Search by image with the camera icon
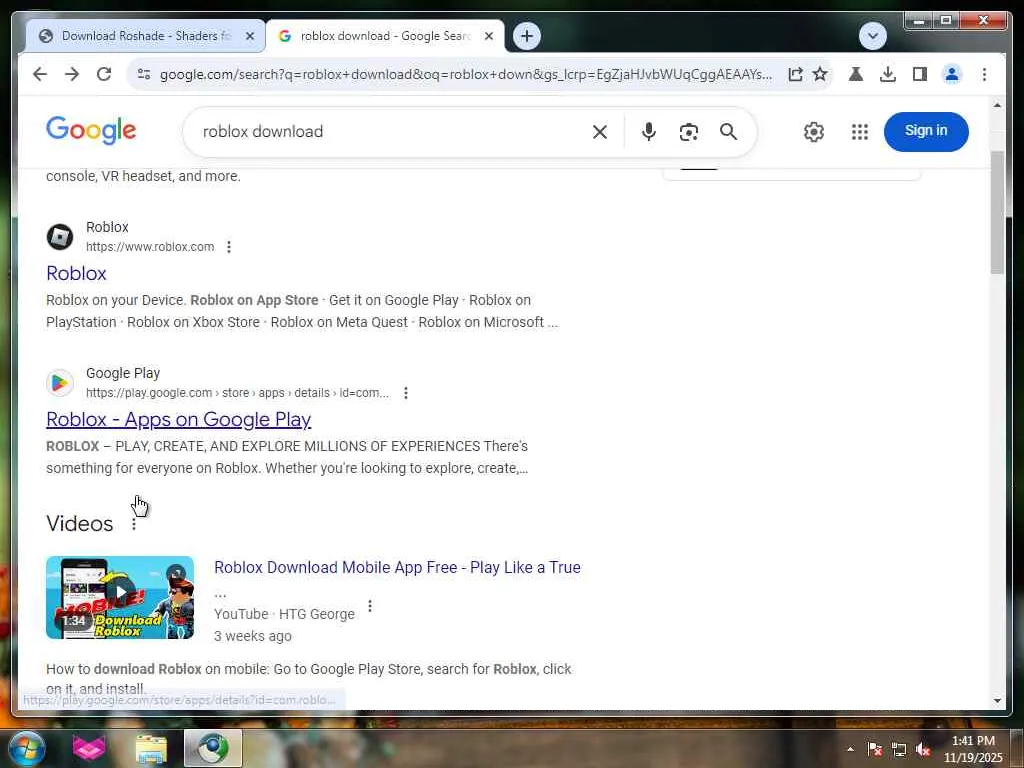The height and width of the screenshot is (768, 1024). tap(688, 132)
